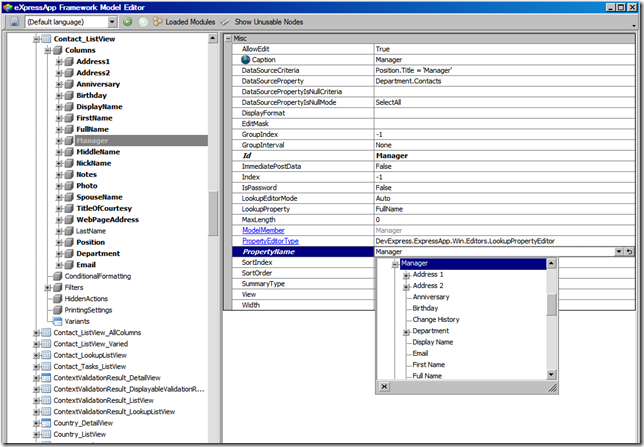Image resolution: width=644 pixels, height=447 pixels.
Task: Click the Anniversary column node icon
Action: [x=69, y=84]
